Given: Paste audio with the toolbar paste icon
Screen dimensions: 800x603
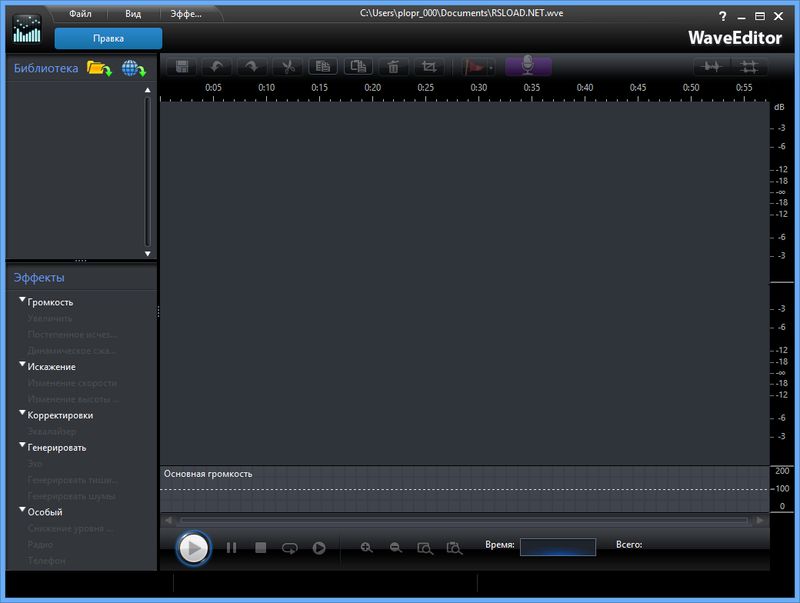Looking at the screenshot, I should [358, 66].
